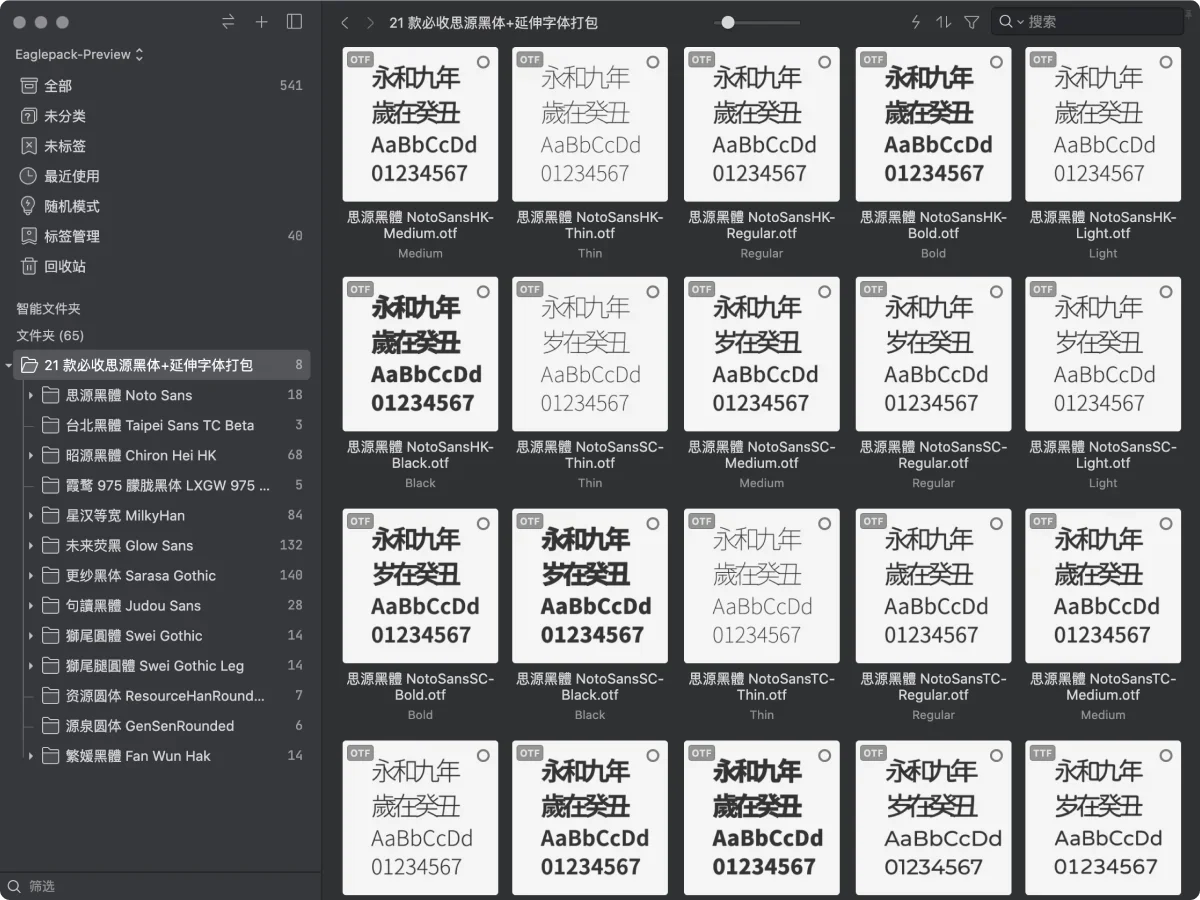Screen dimensions: 1200x900
Task: Click the 随机模式 sidebar entry
Action: (x=72, y=206)
